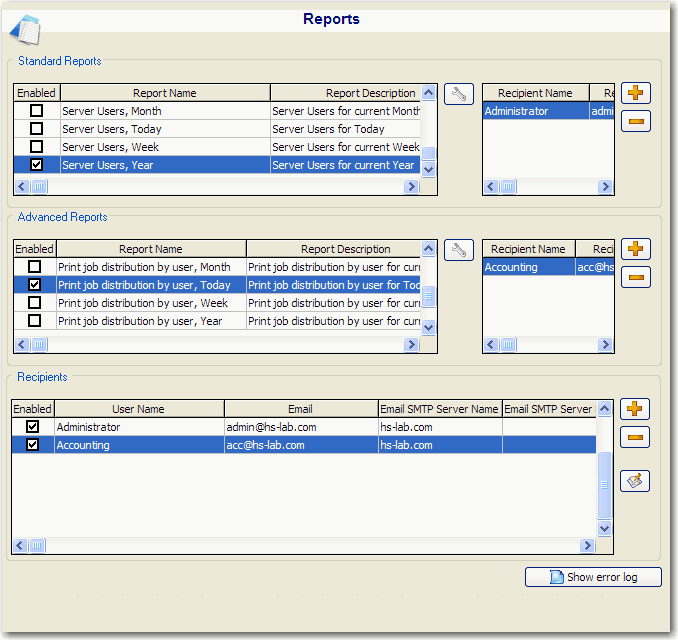Click vertical scrollbar thumb in Advanced Reports

tap(428, 296)
